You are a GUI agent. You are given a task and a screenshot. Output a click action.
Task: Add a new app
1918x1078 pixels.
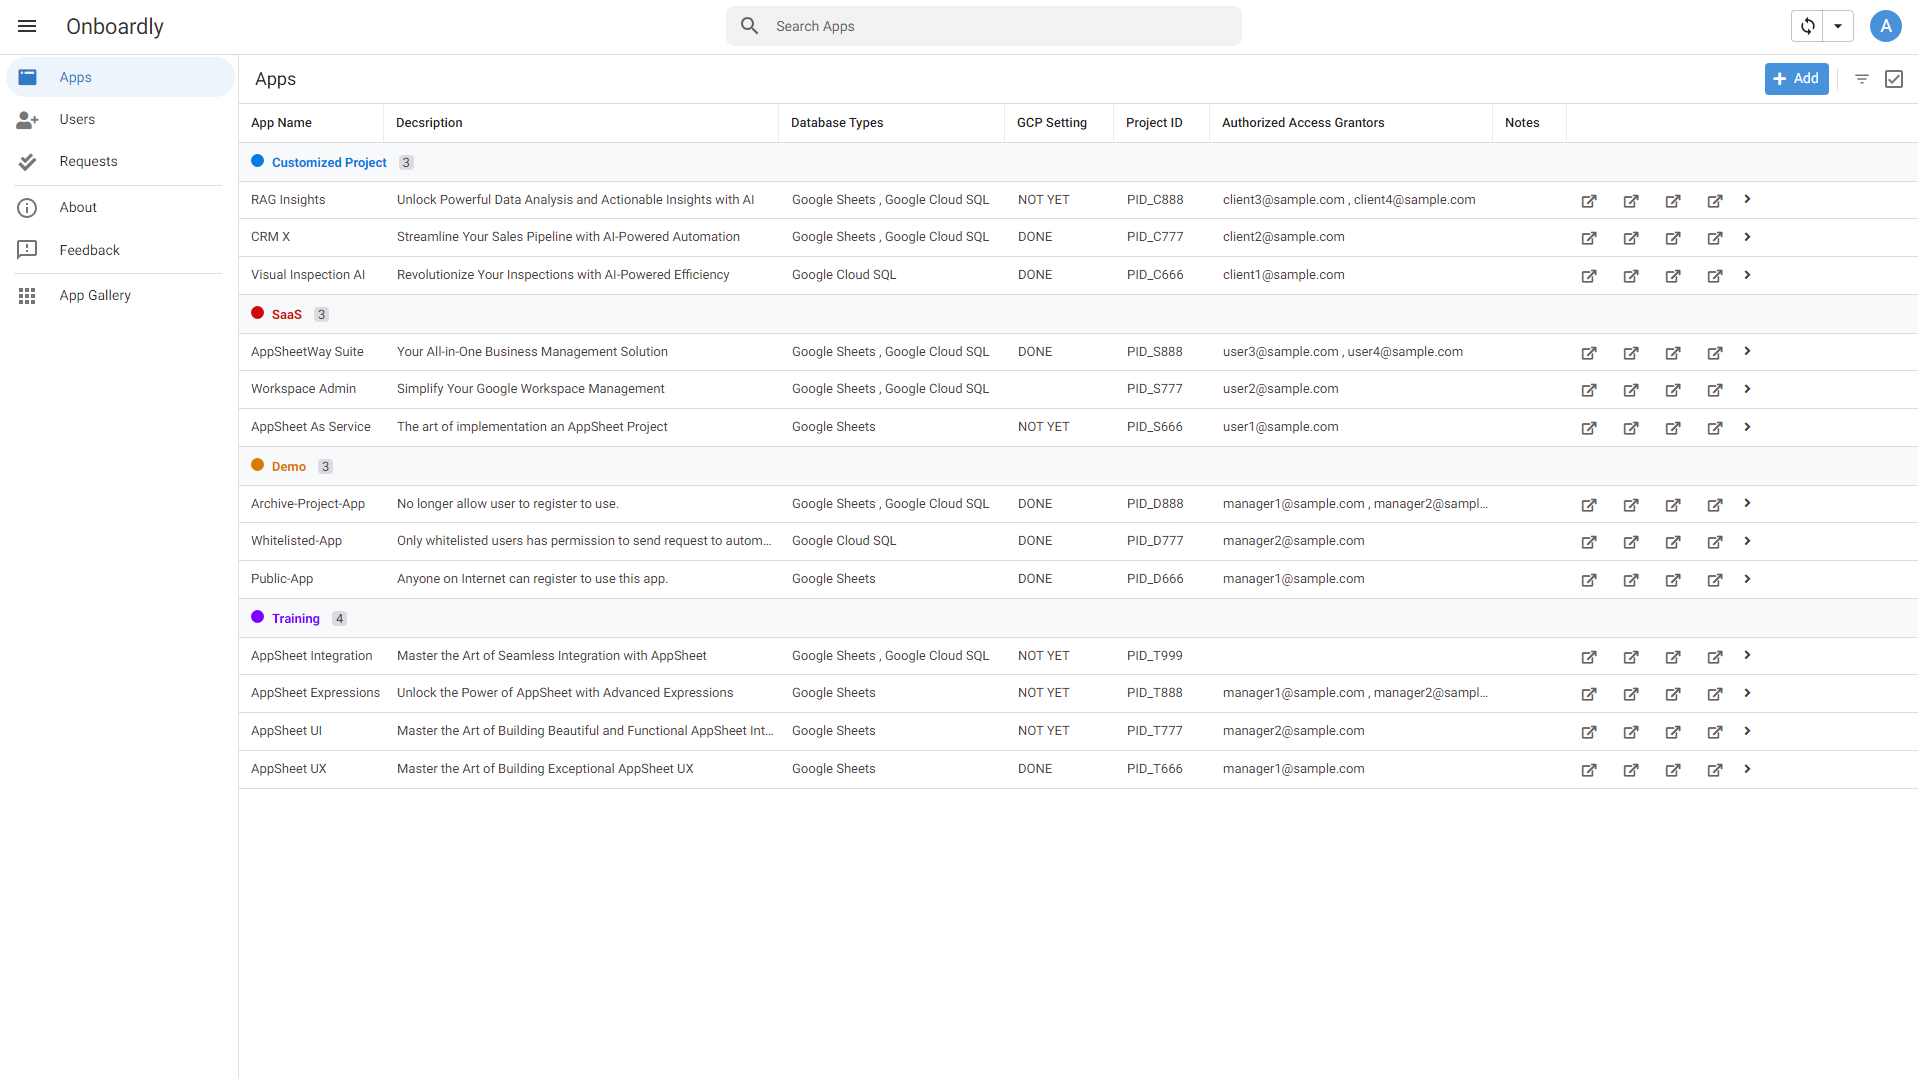[x=1796, y=79]
